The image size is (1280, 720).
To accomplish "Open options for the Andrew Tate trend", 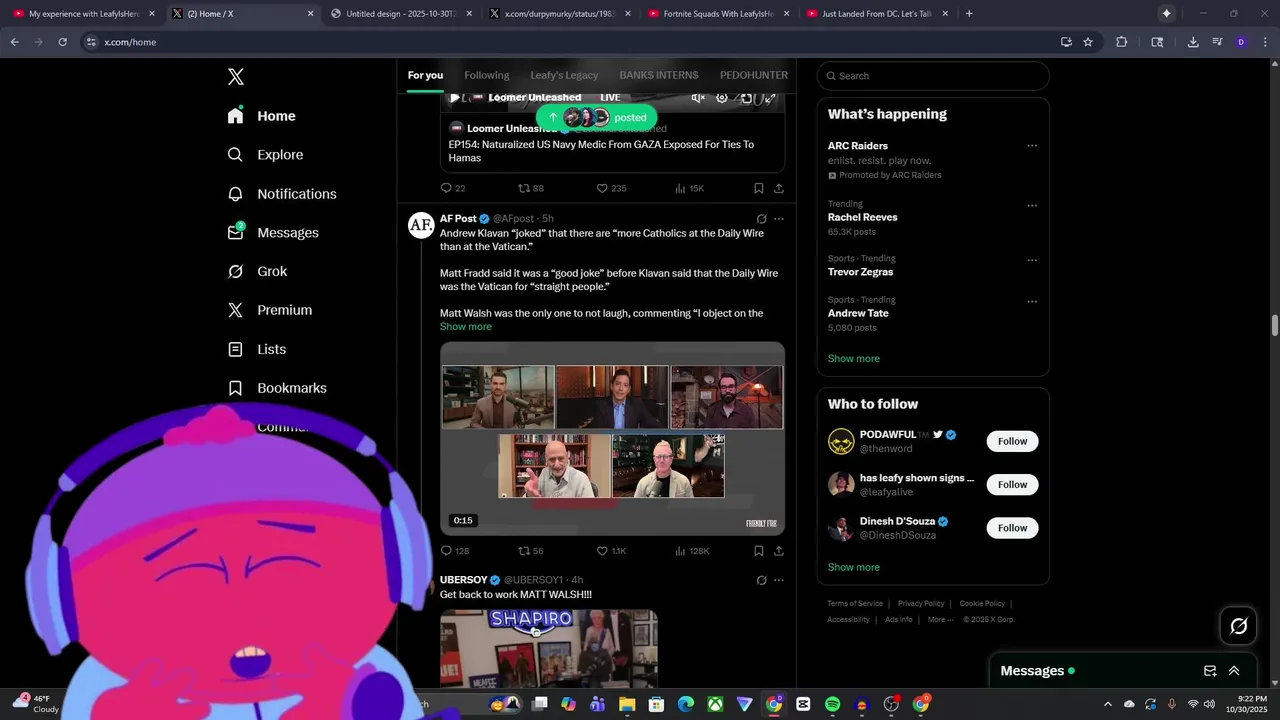I will 1032,301.
